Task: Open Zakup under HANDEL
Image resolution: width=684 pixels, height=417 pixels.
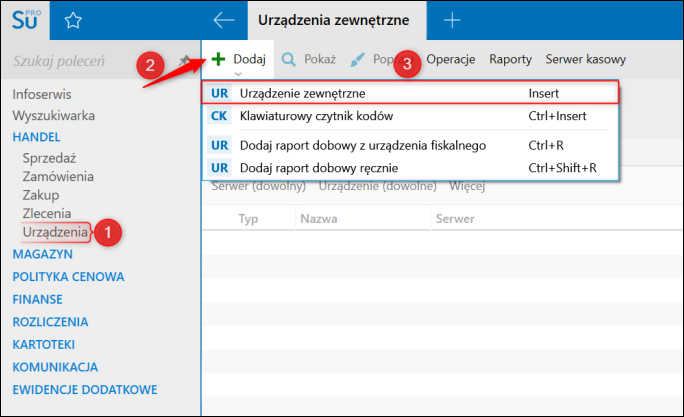Action: point(41,195)
